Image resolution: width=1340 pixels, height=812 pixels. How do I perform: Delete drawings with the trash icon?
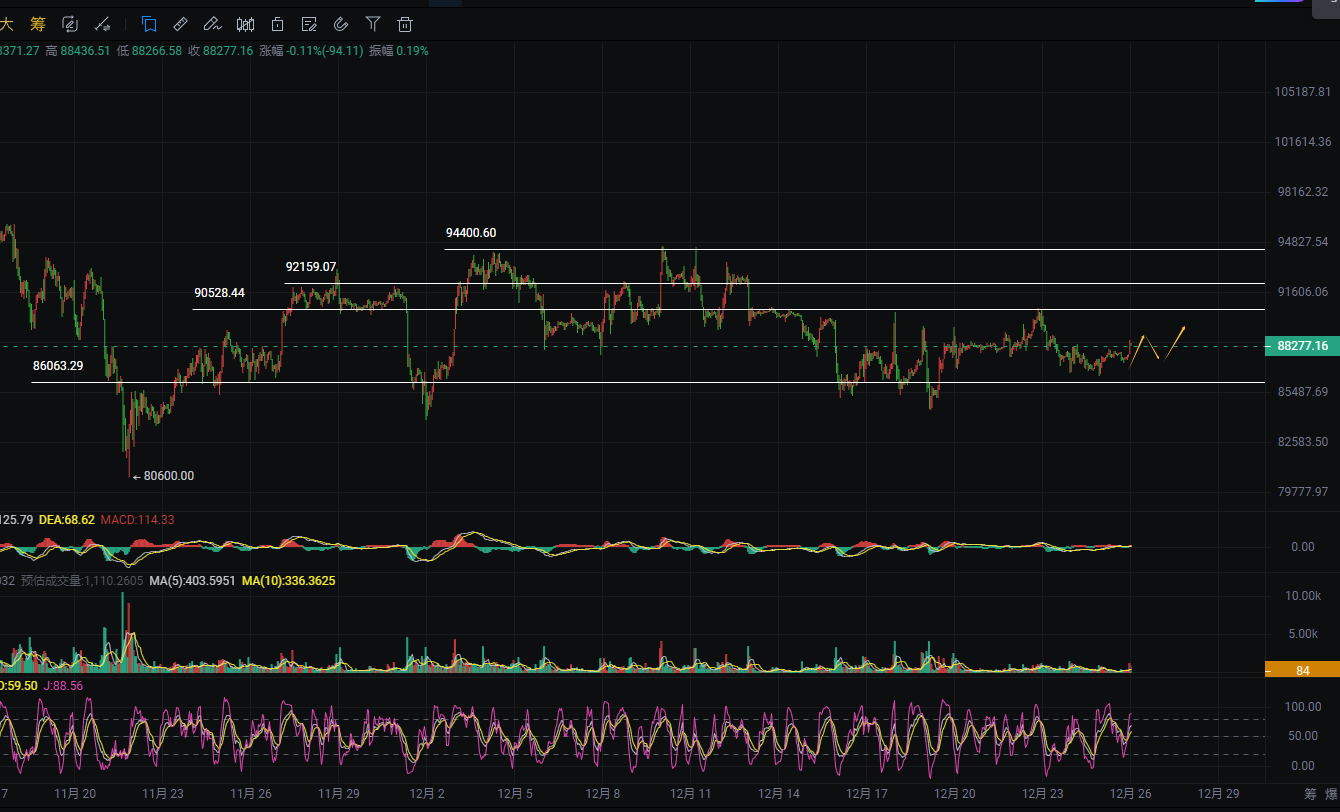pyautogui.click(x=405, y=24)
